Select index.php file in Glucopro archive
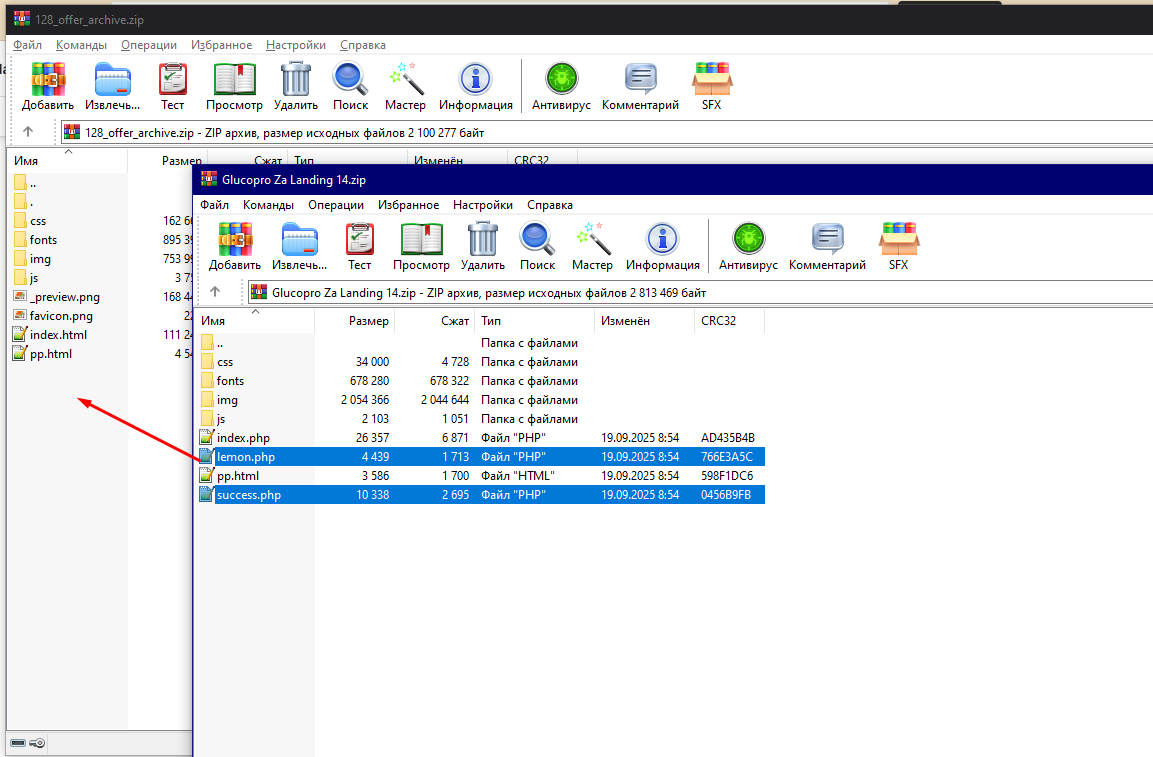 pos(243,438)
